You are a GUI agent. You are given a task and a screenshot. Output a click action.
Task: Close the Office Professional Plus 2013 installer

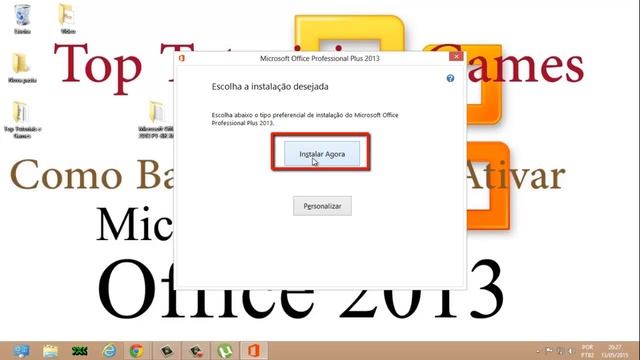[456, 56]
